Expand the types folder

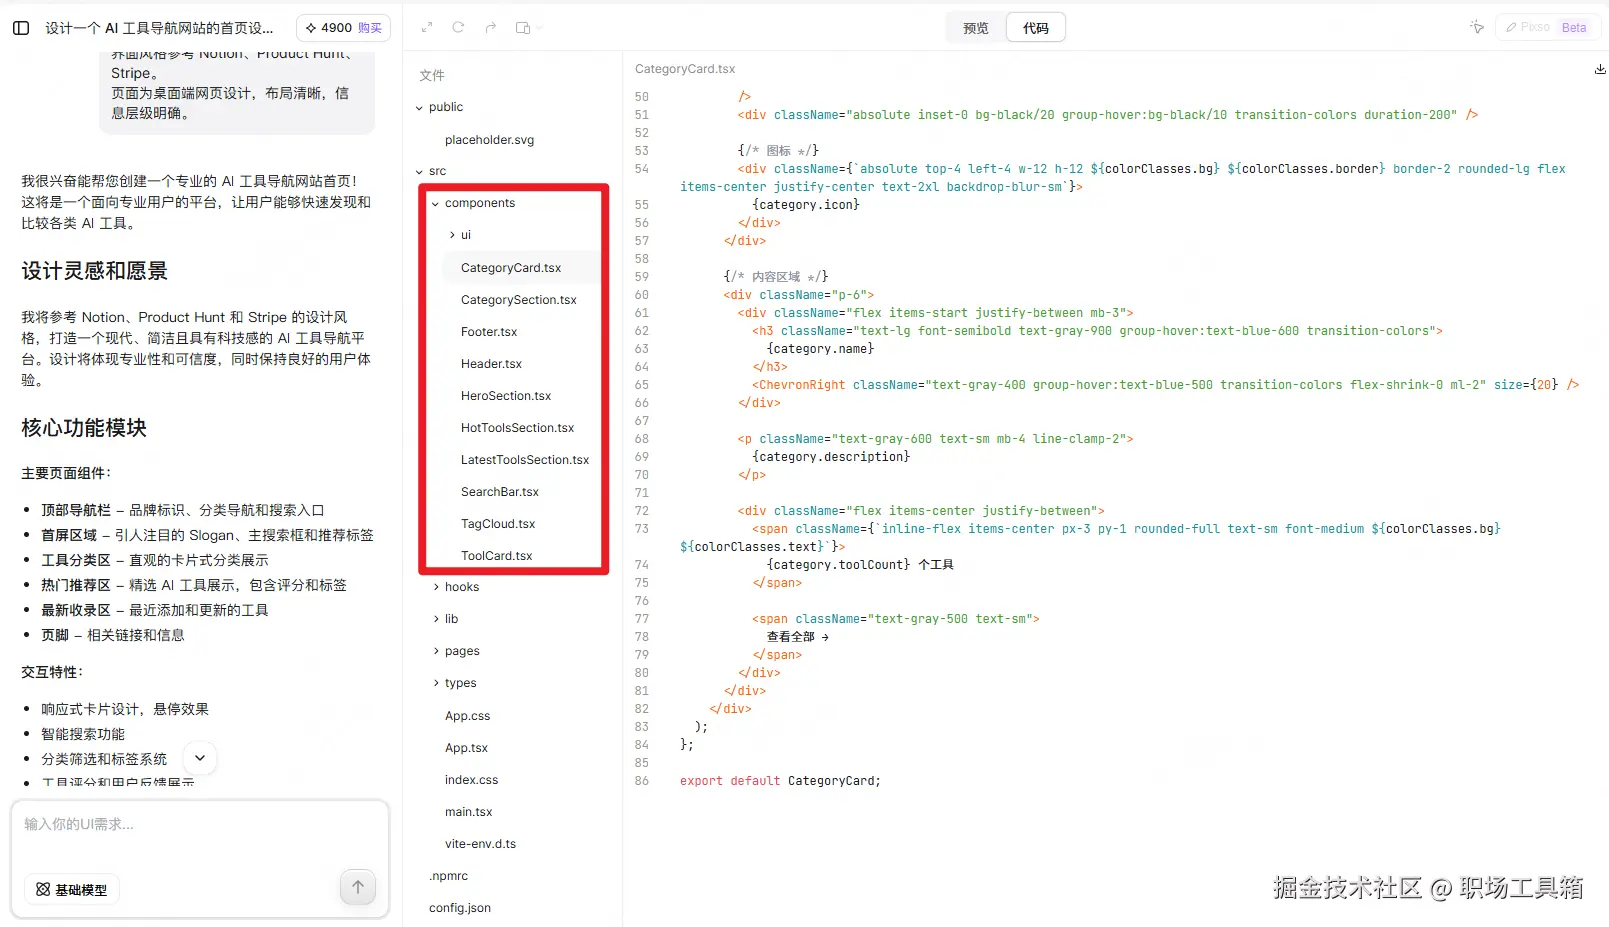pos(455,683)
